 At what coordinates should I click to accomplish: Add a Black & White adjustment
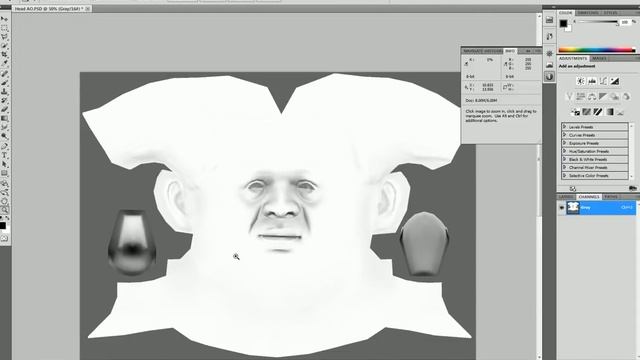point(603,96)
